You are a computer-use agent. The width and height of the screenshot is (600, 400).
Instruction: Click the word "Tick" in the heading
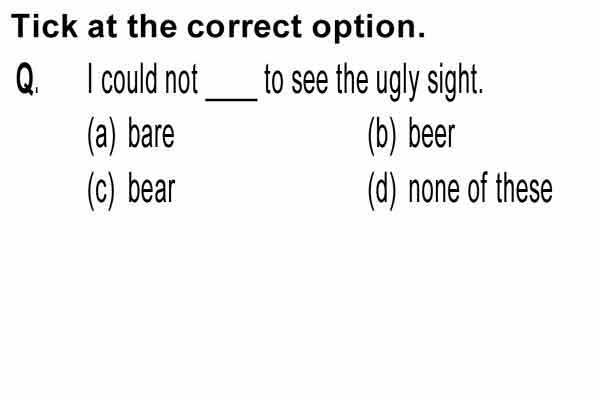coord(44,27)
